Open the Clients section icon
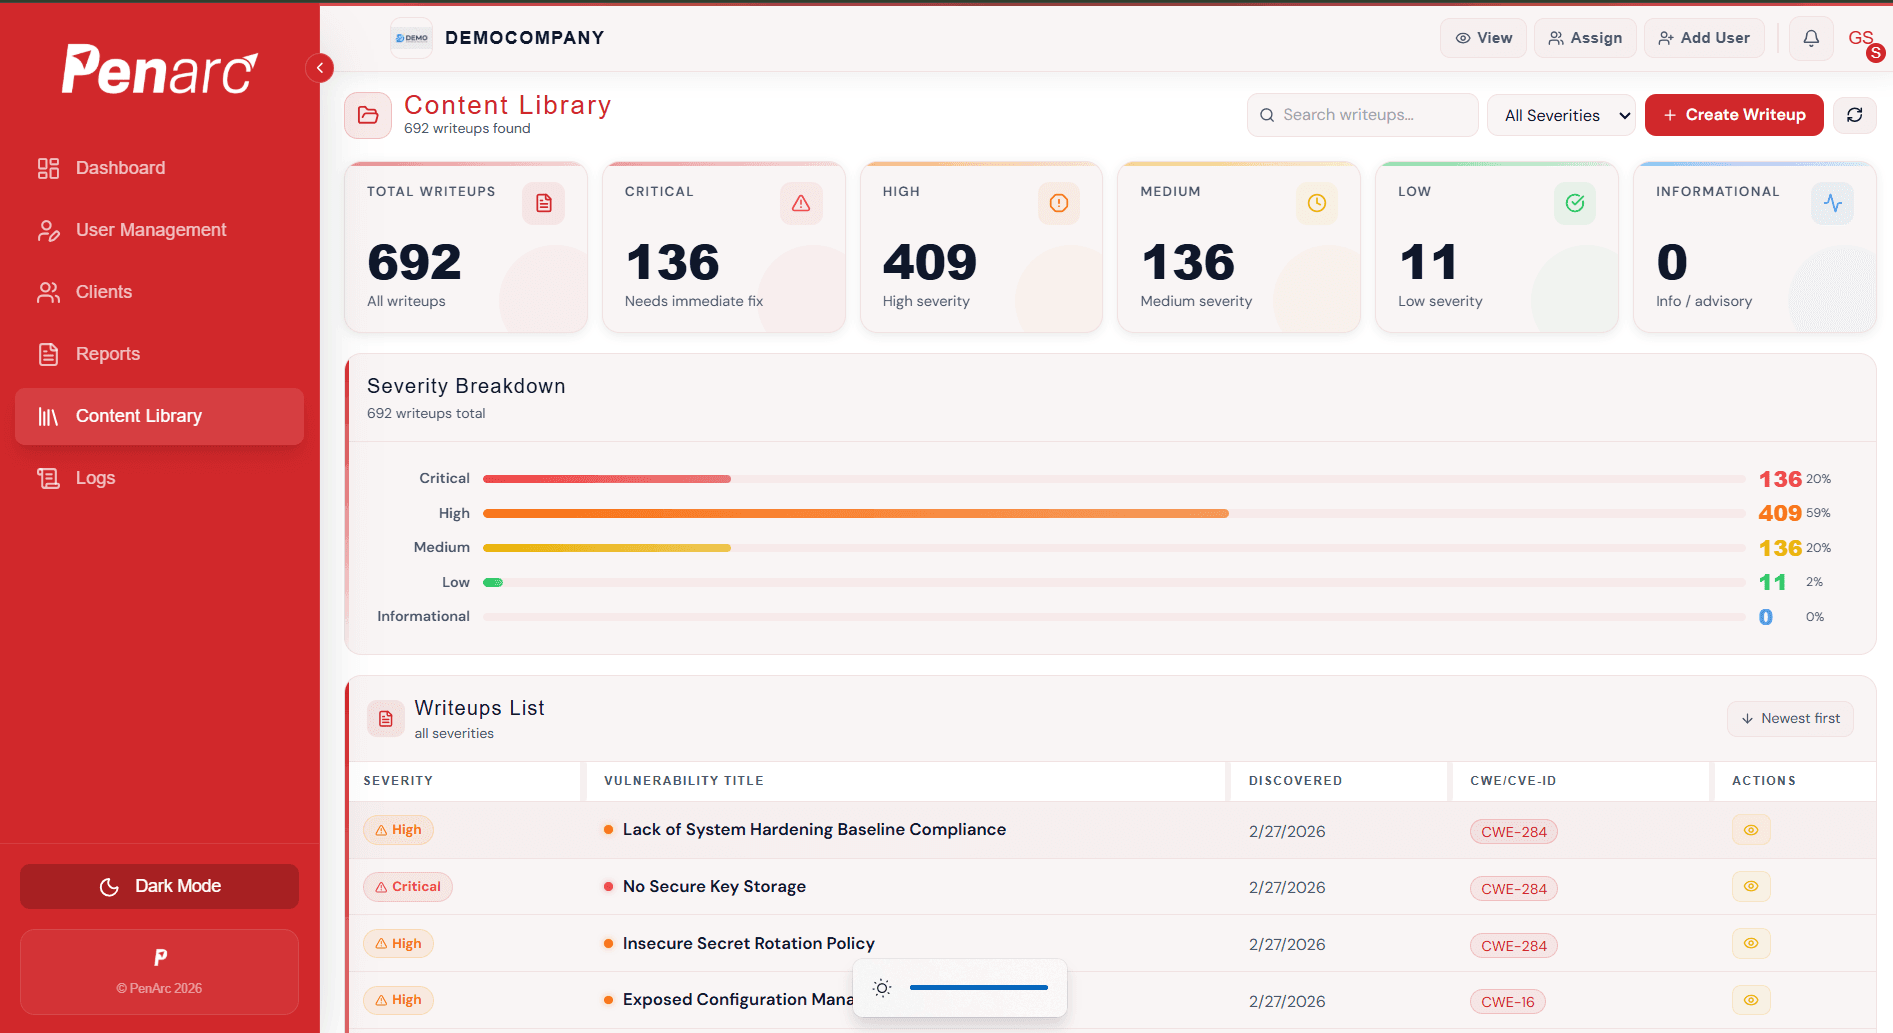The height and width of the screenshot is (1033, 1893). 47,291
